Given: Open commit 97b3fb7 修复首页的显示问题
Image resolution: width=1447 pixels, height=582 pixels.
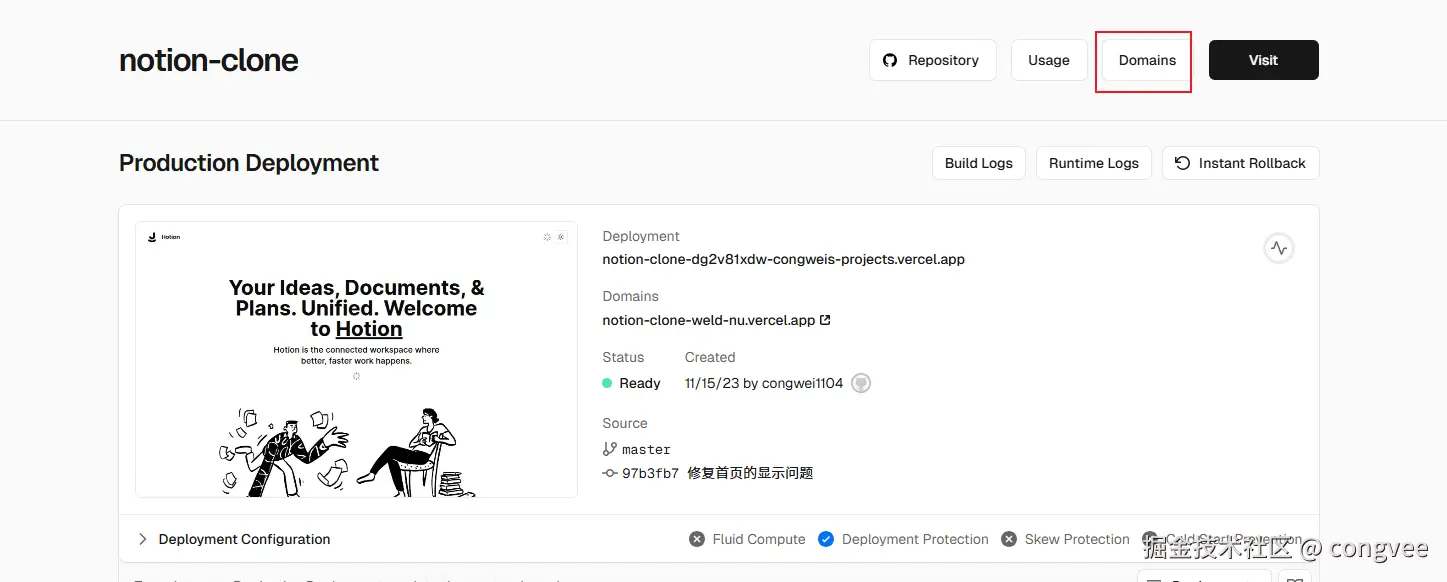Looking at the screenshot, I should point(717,473).
